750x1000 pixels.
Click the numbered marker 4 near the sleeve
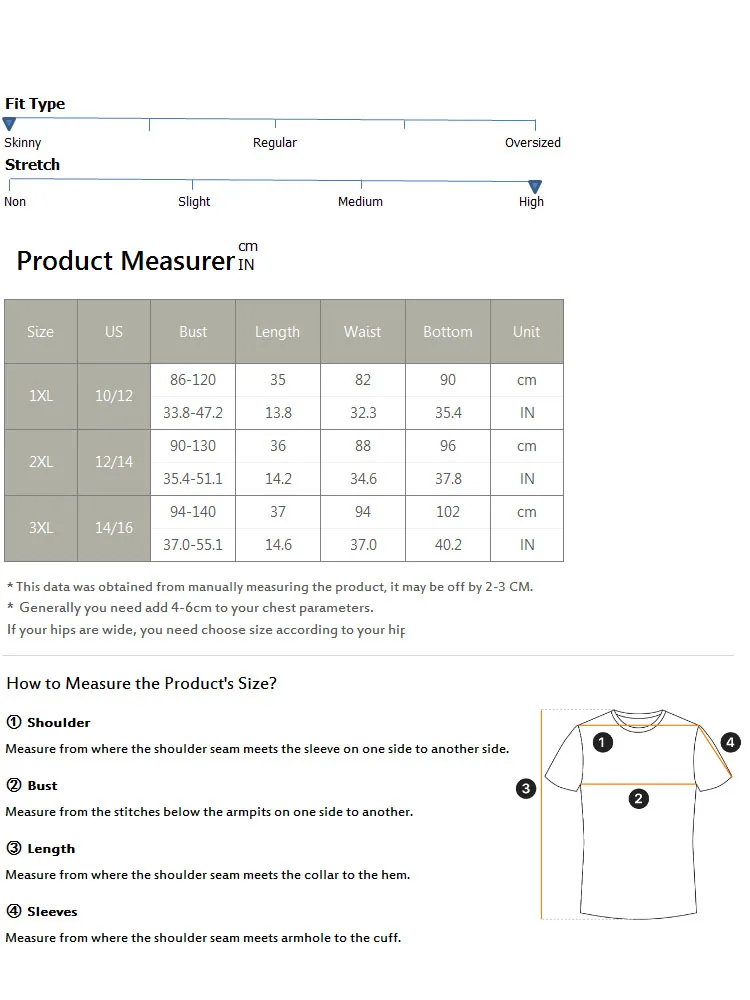pos(731,742)
